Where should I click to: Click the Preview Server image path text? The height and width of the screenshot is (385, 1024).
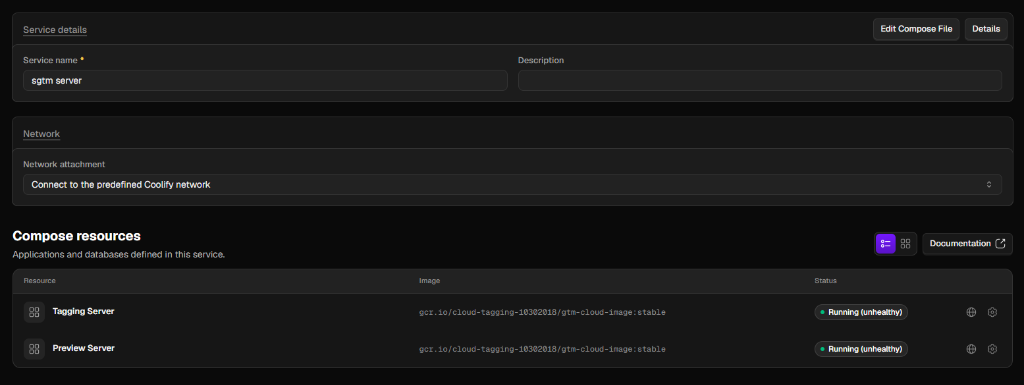coord(542,349)
